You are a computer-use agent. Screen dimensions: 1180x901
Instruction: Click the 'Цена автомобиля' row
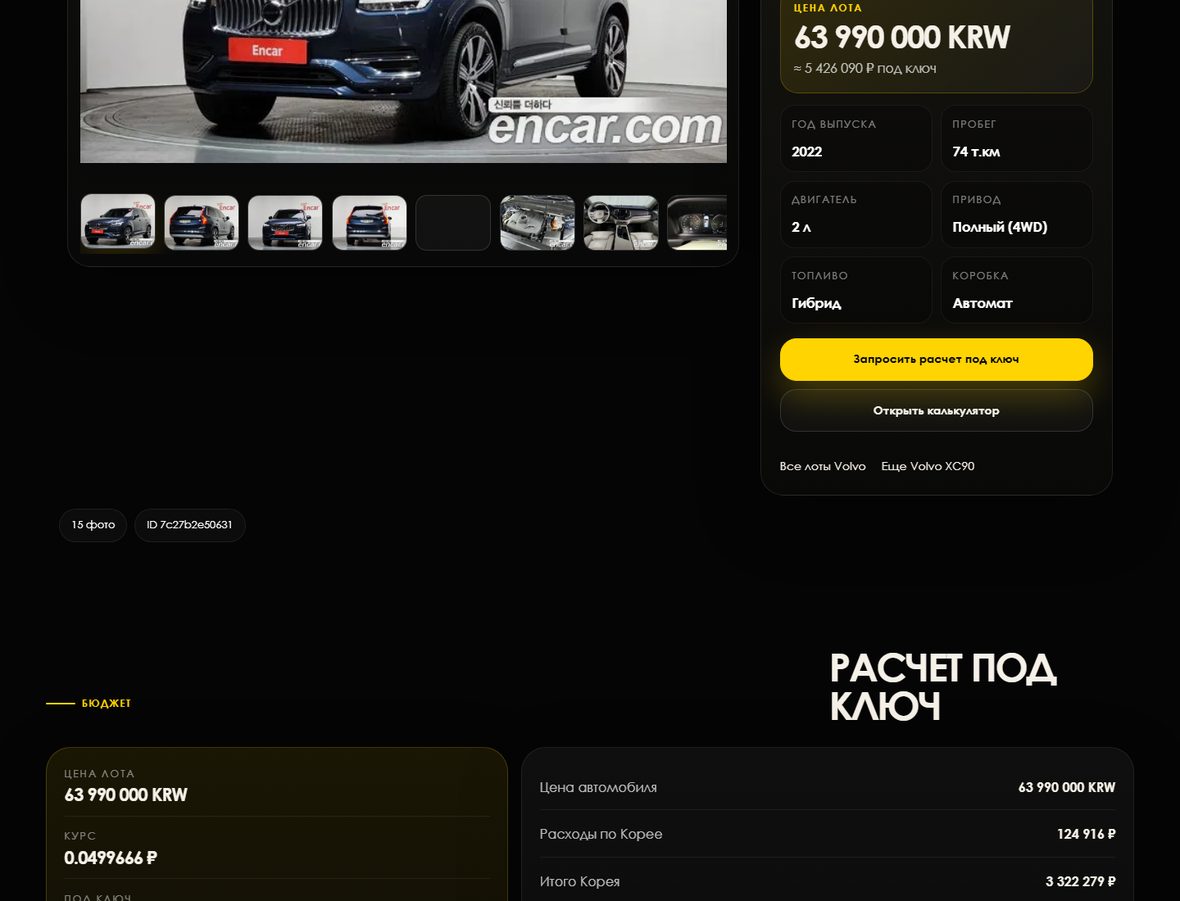coord(827,787)
